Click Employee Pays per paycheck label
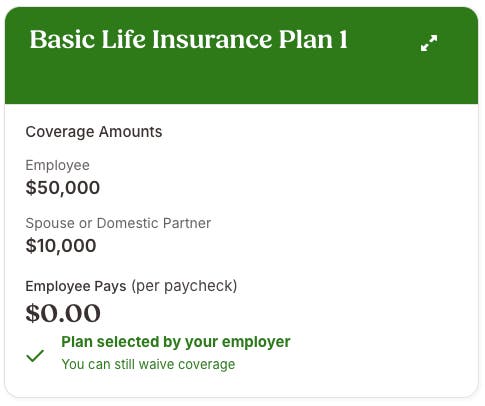This screenshot has width=485, height=406. (x=131, y=286)
